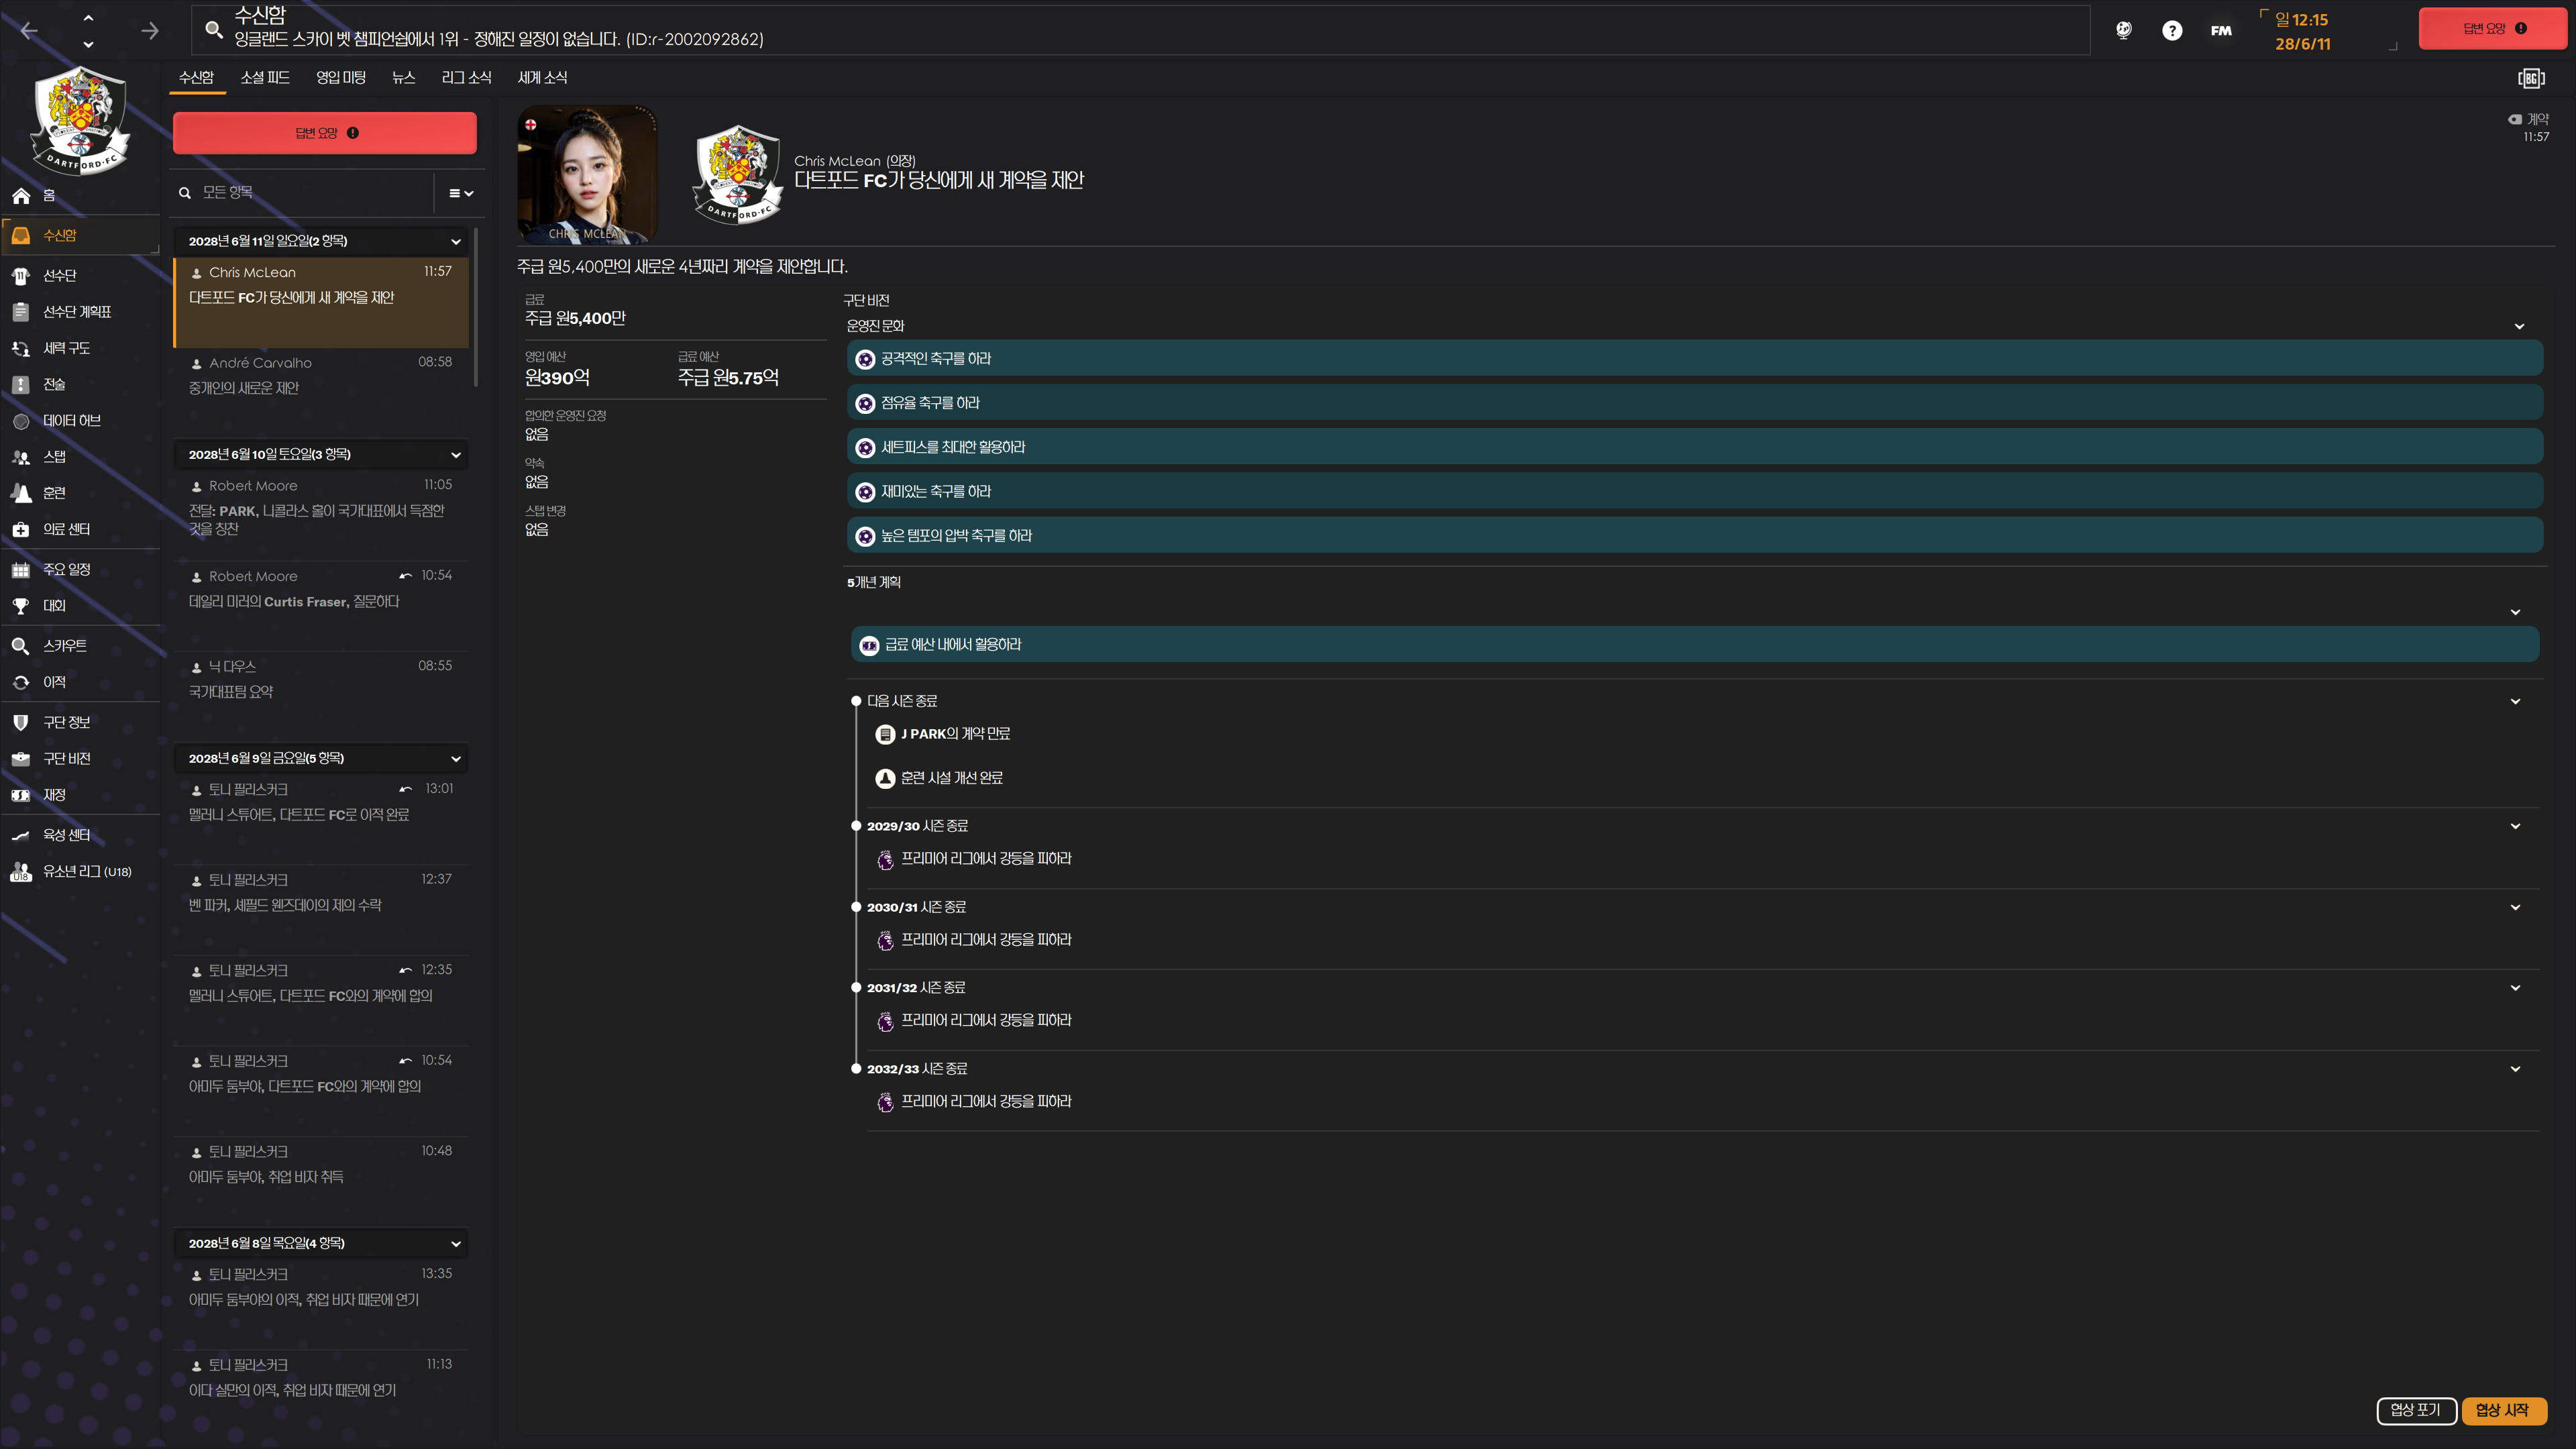Open inbox filter options dropdown
This screenshot has width=2576, height=1449.
click(460, 193)
